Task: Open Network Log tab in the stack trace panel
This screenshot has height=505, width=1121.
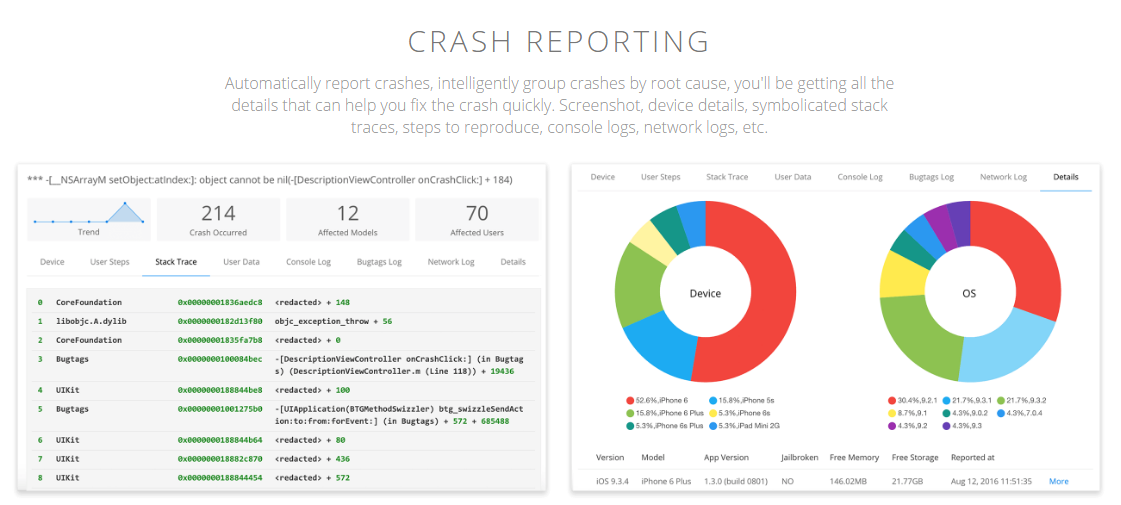Action: [x=450, y=262]
